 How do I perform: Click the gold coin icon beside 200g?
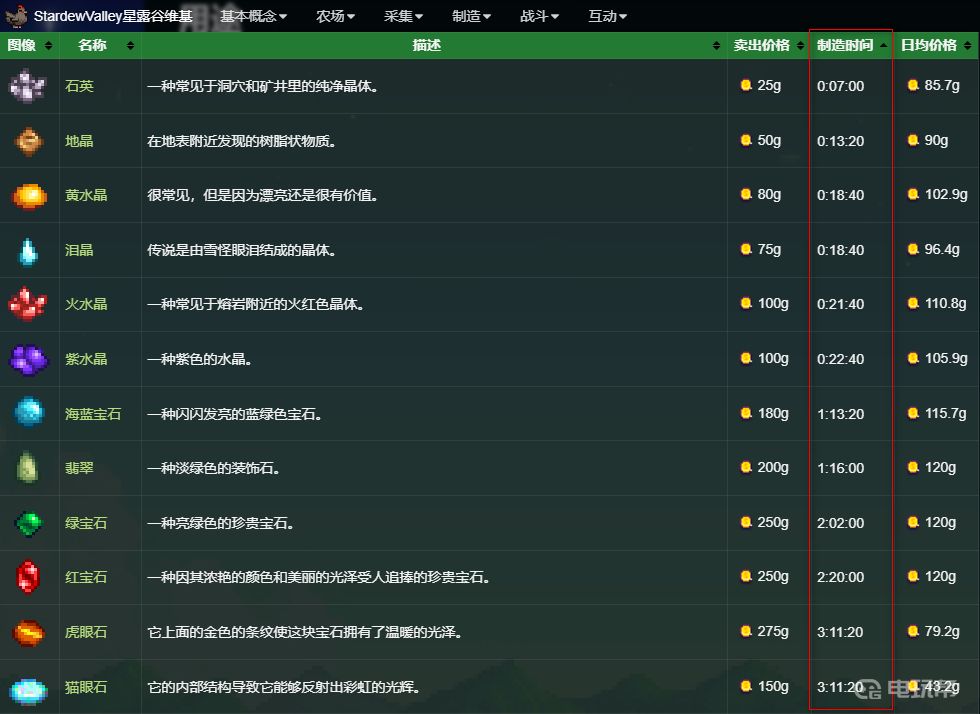746,467
